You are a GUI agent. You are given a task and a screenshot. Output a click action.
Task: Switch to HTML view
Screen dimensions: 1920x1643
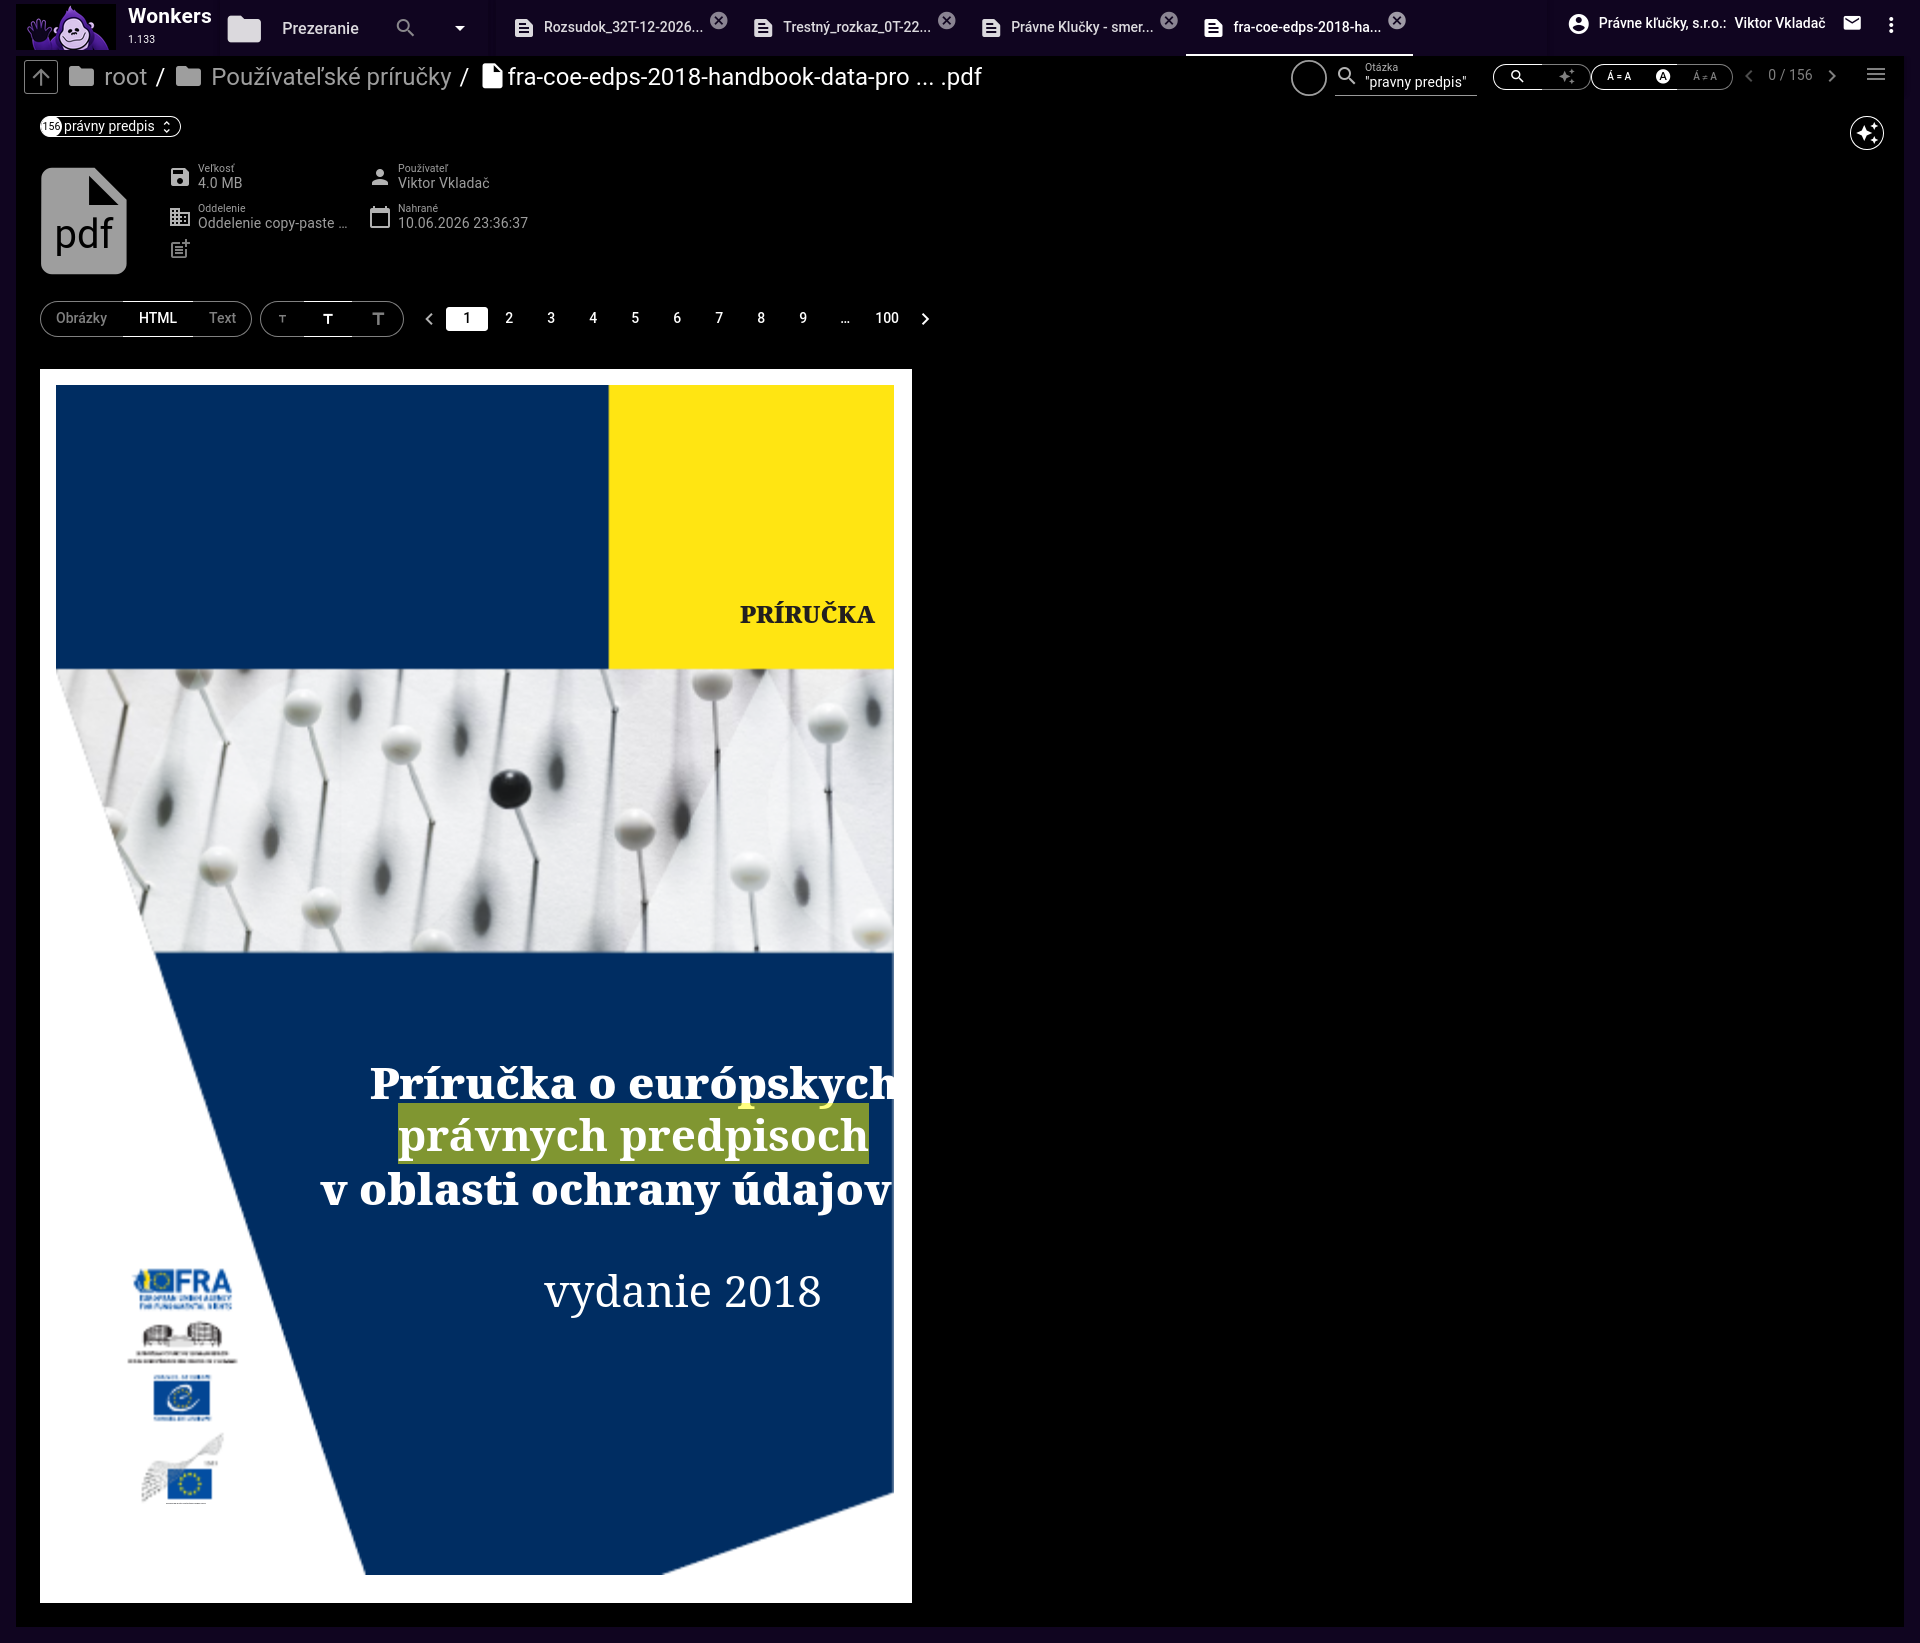pyautogui.click(x=158, y=318)
